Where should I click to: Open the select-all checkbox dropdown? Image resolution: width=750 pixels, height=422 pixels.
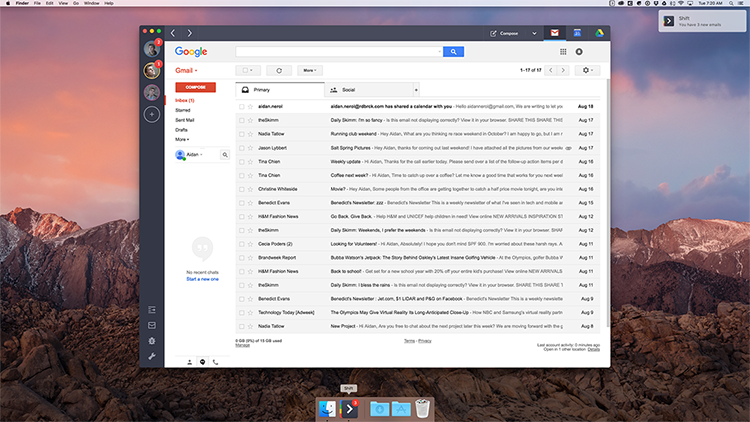248,70
